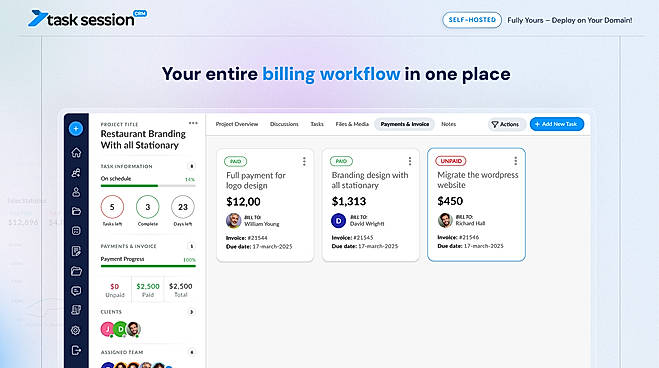Click the green D client avatar
Screen dimensions: 659x368
pyautogui.click(x=121, y=329)
